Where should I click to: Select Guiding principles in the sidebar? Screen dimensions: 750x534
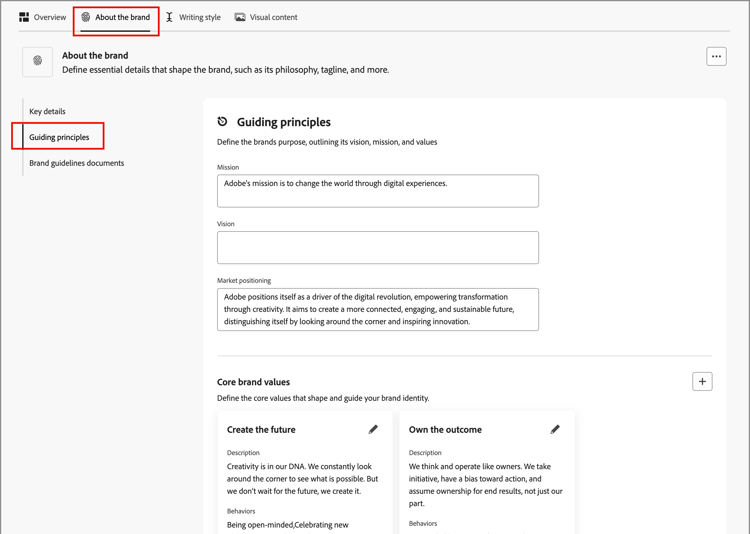[x=59, y=137]
